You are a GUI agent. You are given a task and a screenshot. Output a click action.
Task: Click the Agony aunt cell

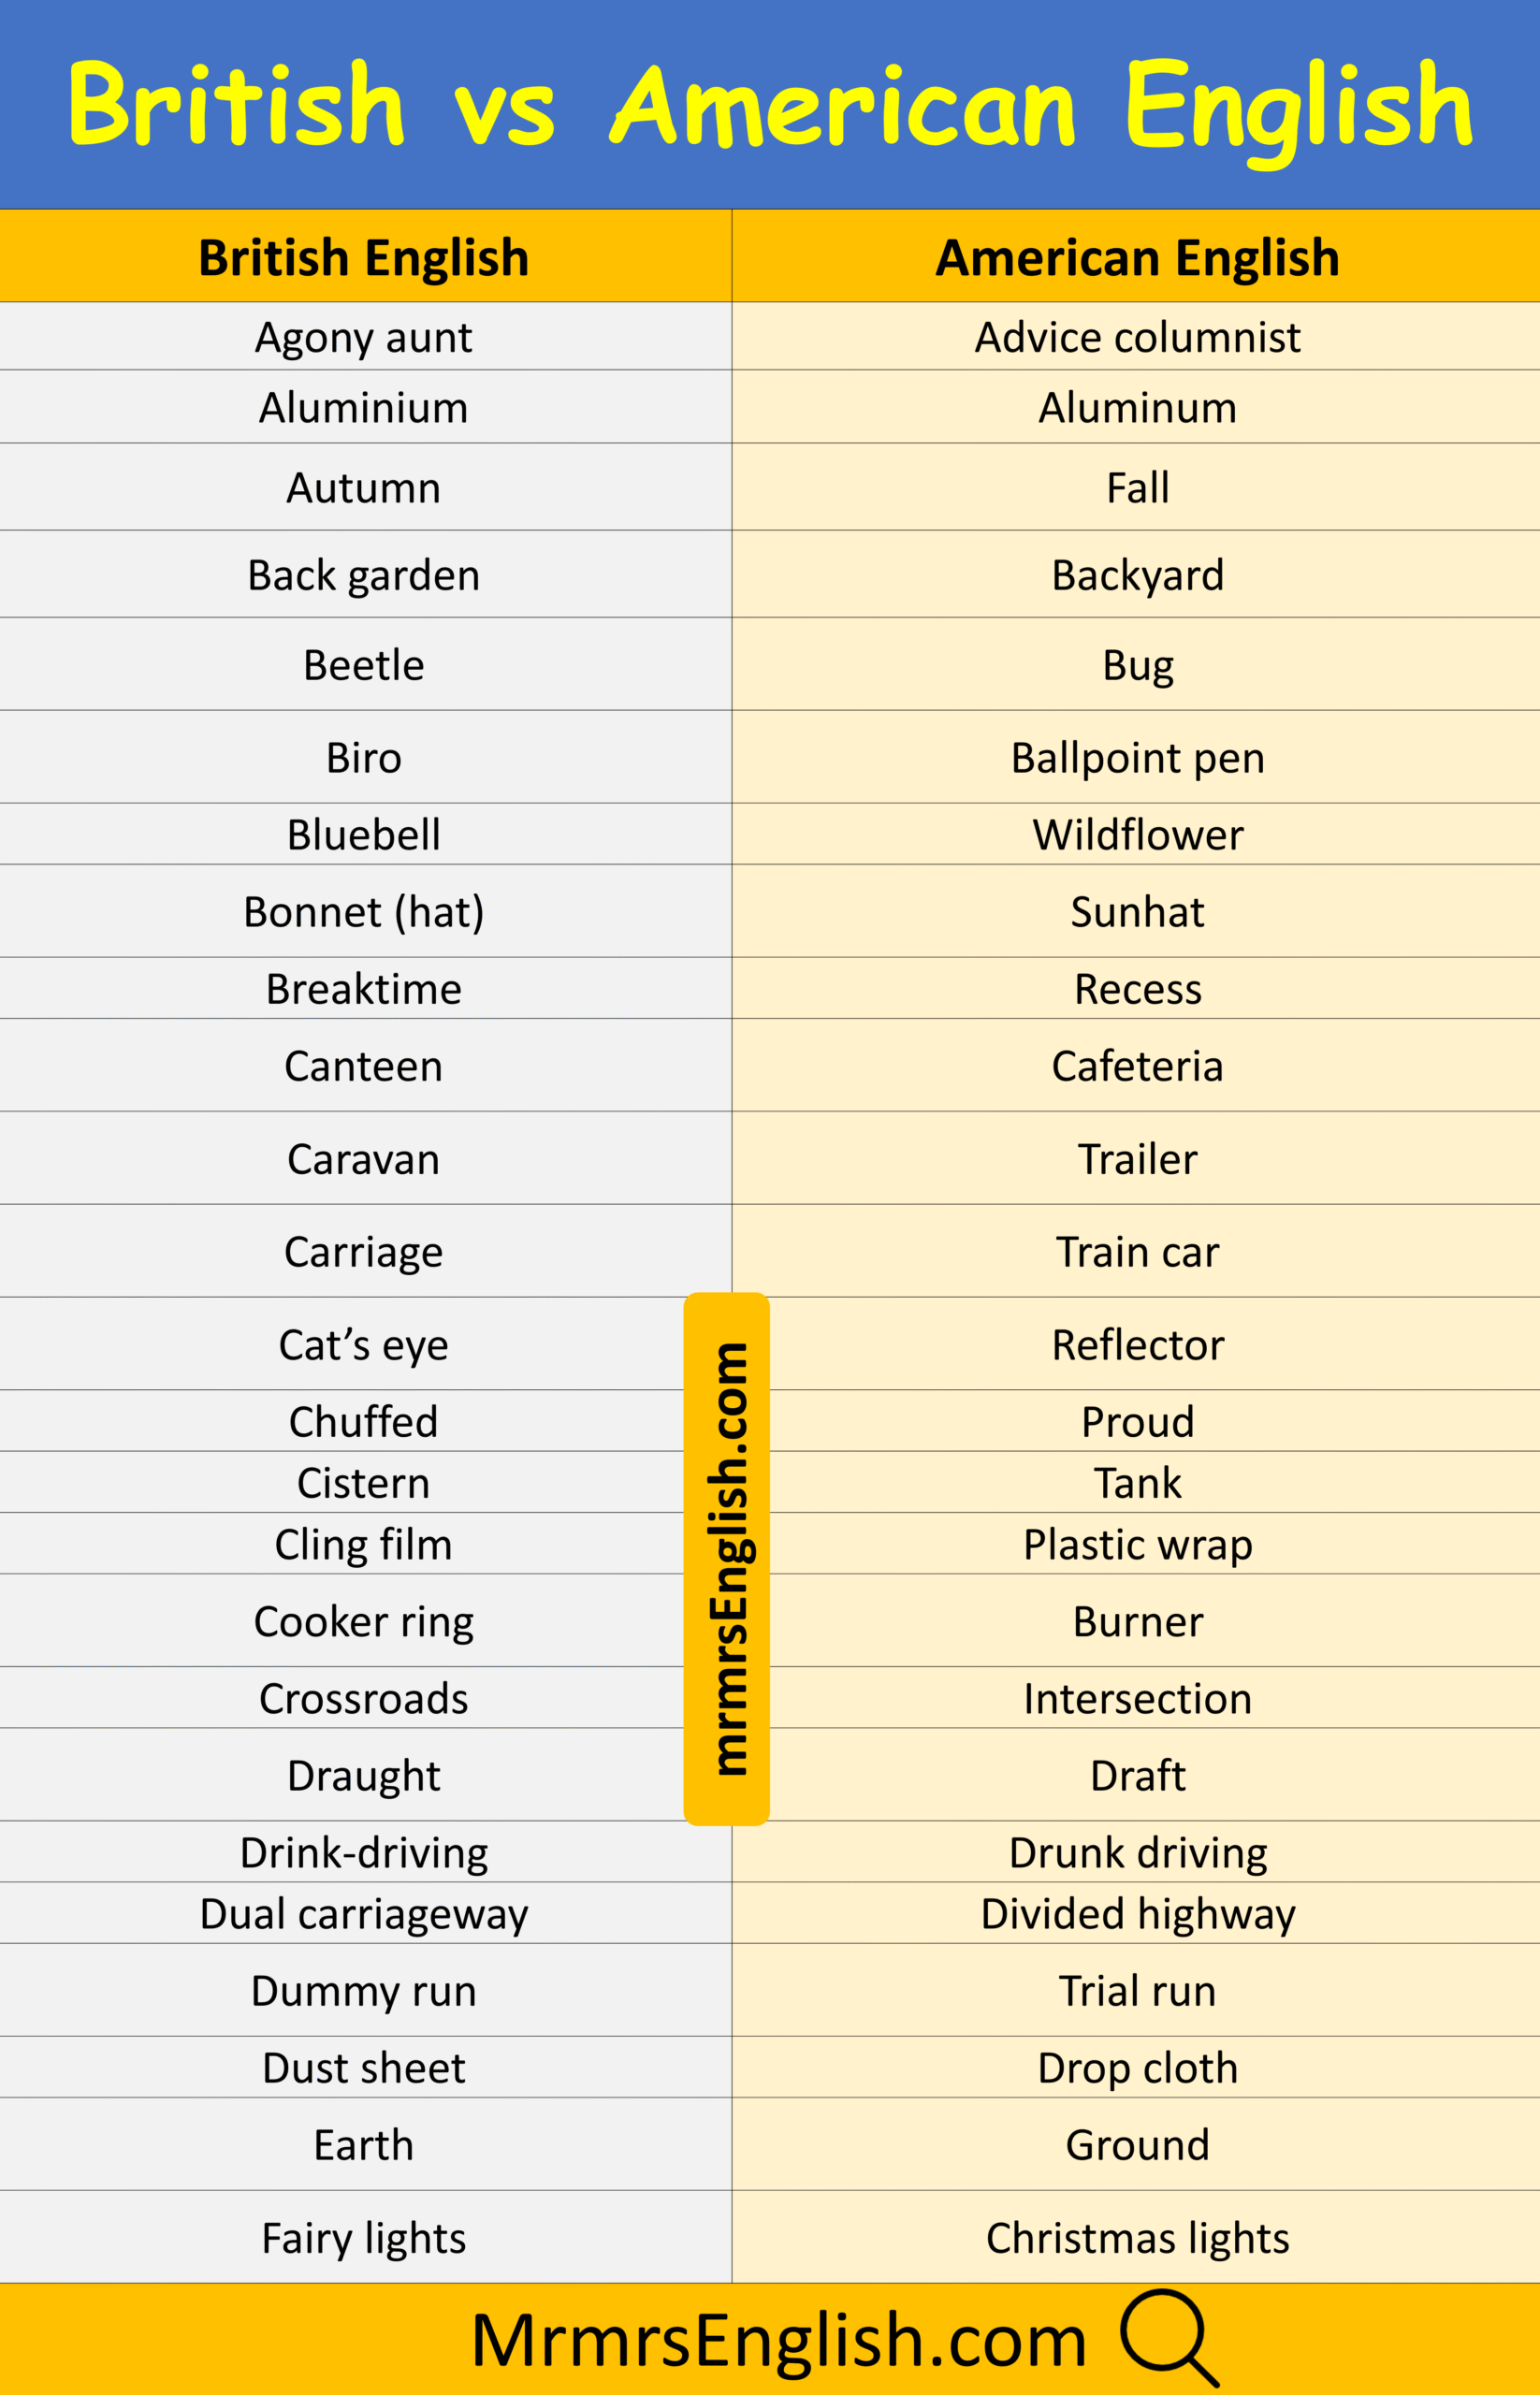pos(364,337)
